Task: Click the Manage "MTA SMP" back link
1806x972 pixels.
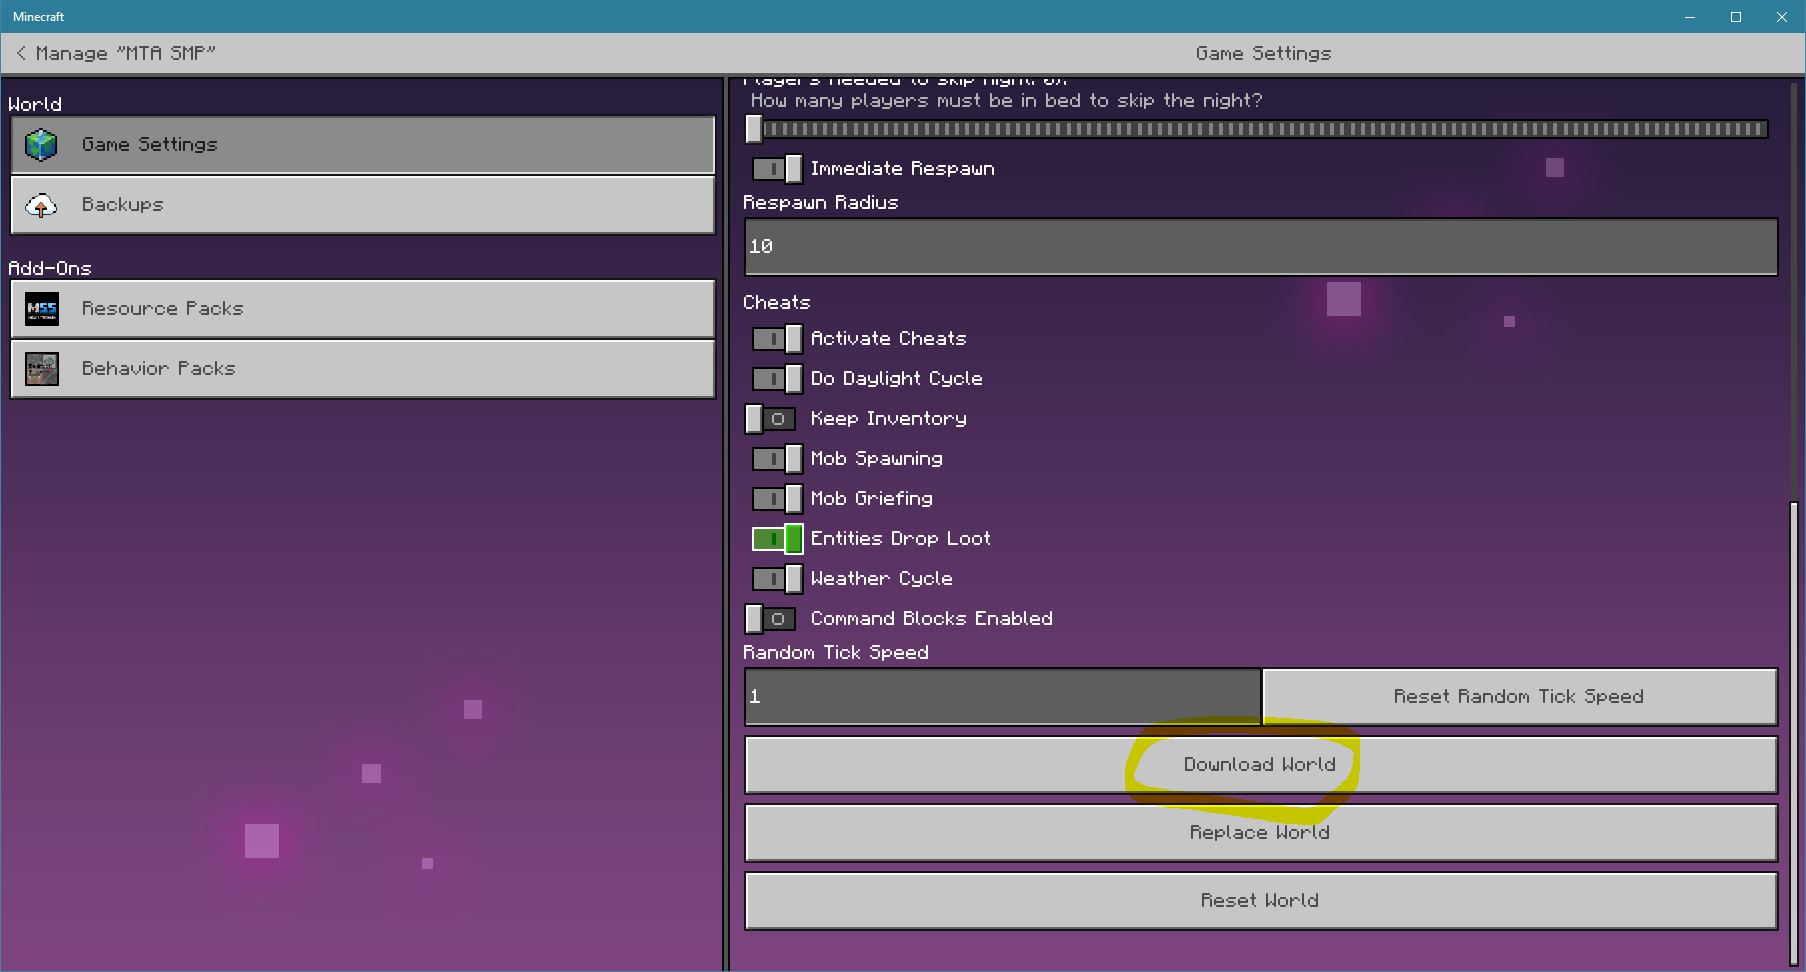Action: click(x=115, y=53)
